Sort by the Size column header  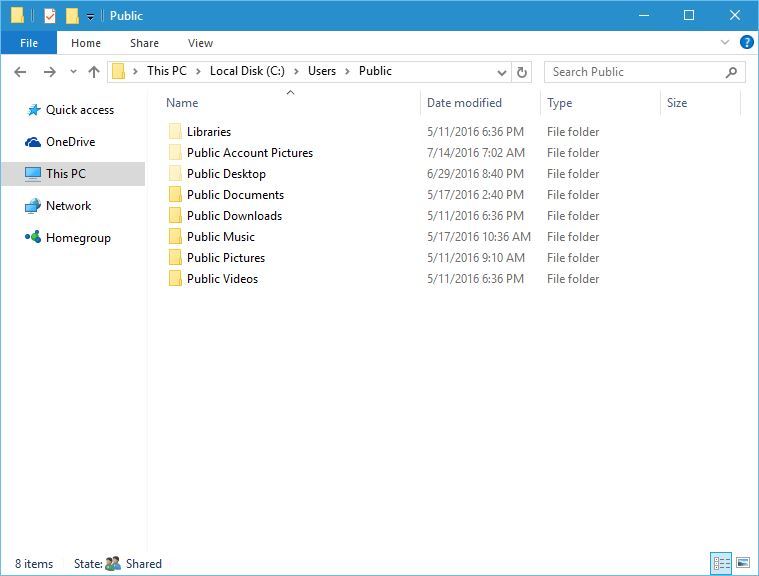point(677,103)
